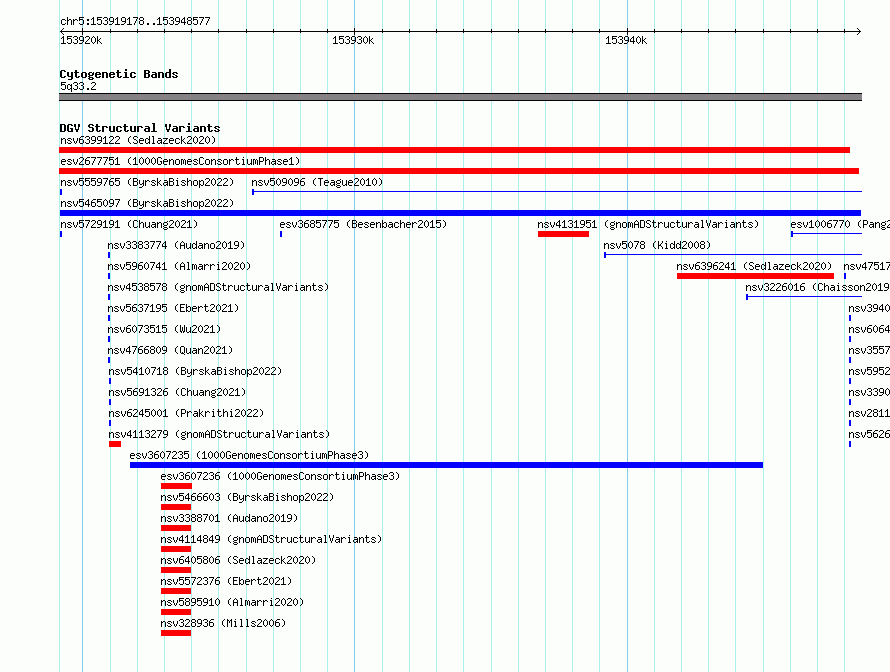Screen dimensions: 890x672
Task: Open nsv3226016 (Chaisson2019) variant label
Action: (817, 287)
